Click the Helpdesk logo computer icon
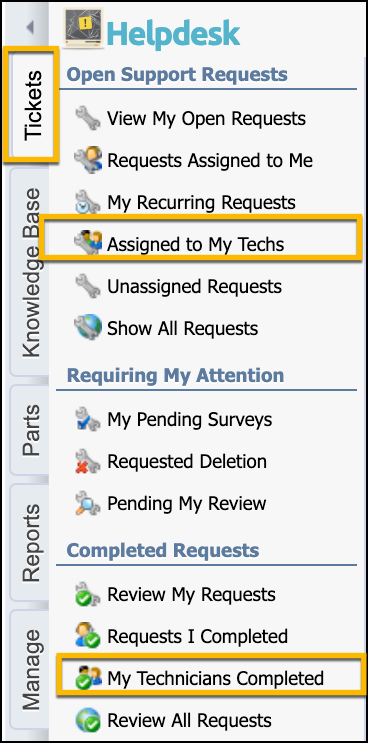368x743 pixels. 83,28
